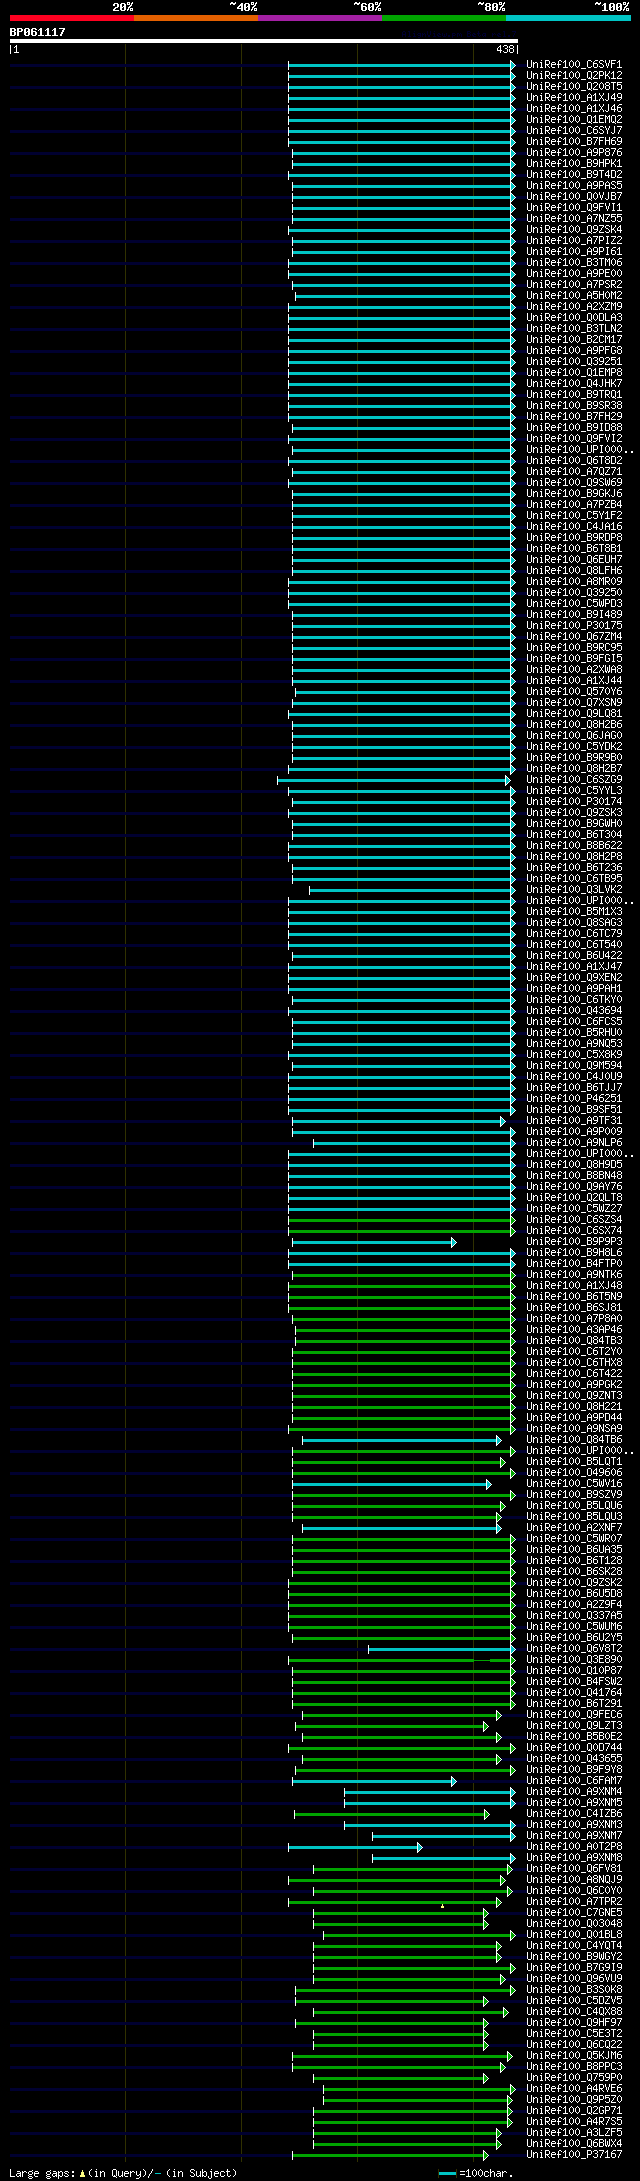Select the label UniRef100_A9PAS5
The height and width of the screenshot is (2181, 640).
point(574,186)
